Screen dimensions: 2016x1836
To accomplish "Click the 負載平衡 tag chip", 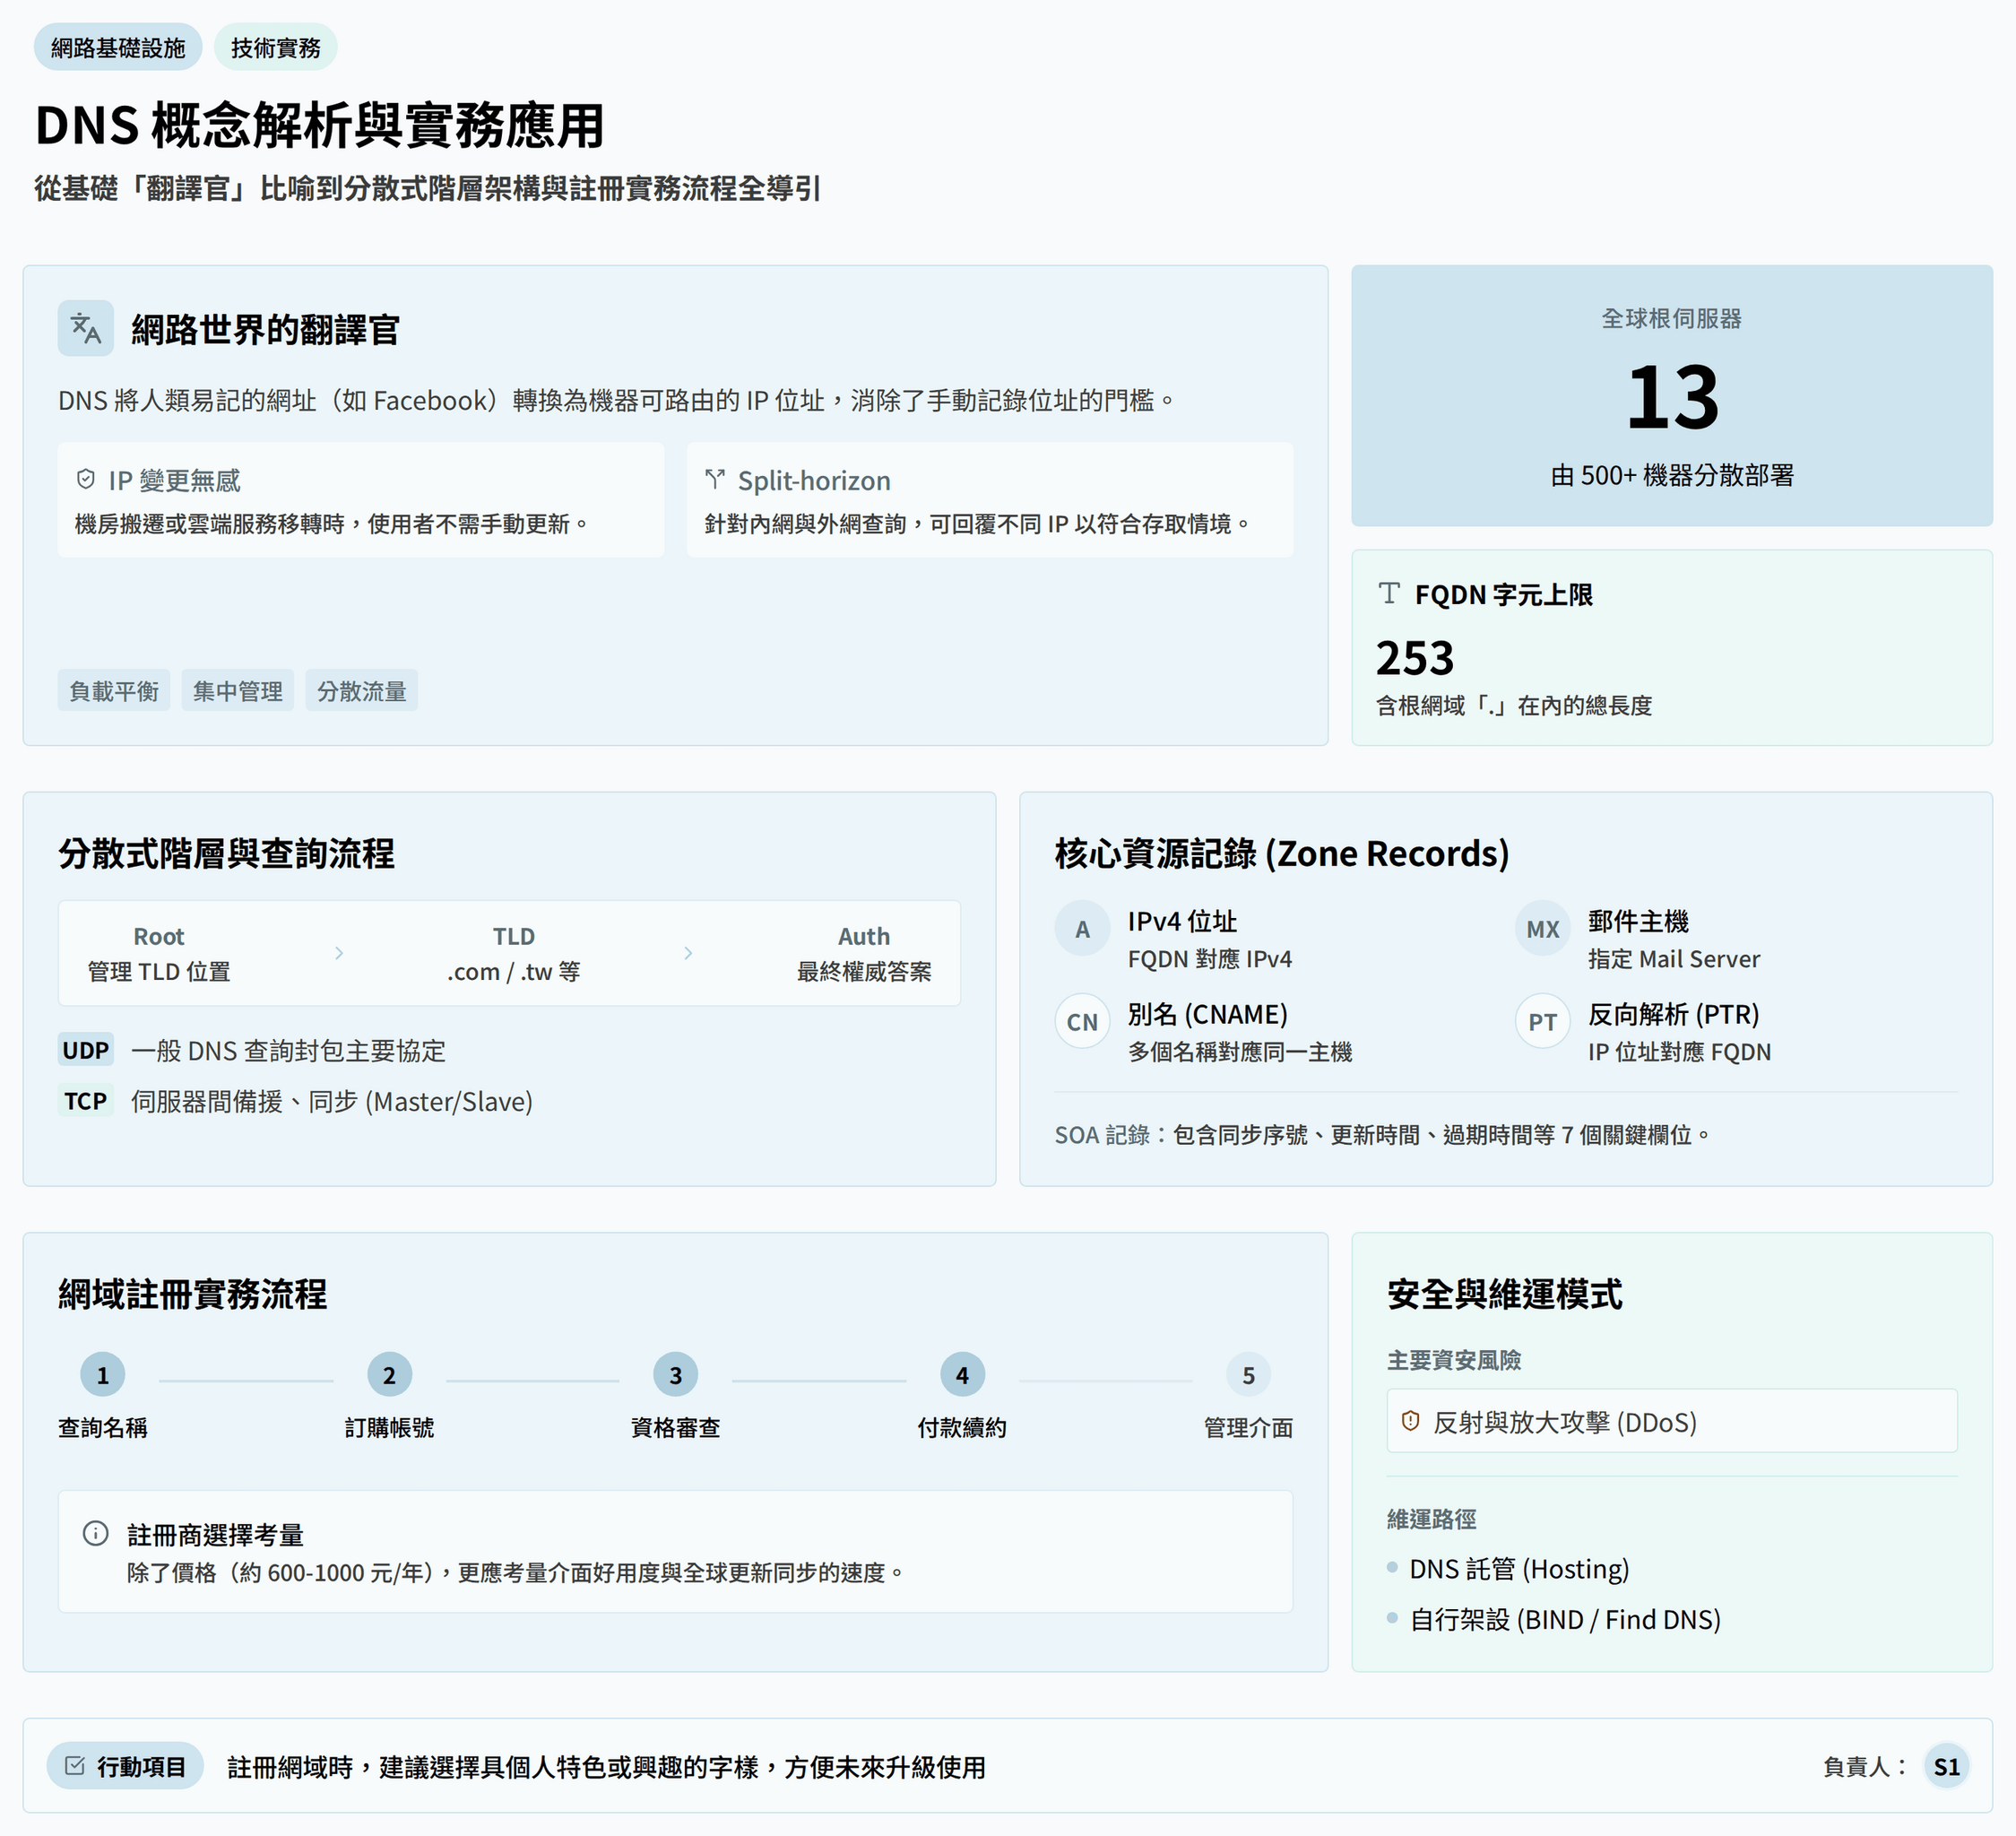I will click(x=113, y=691).
